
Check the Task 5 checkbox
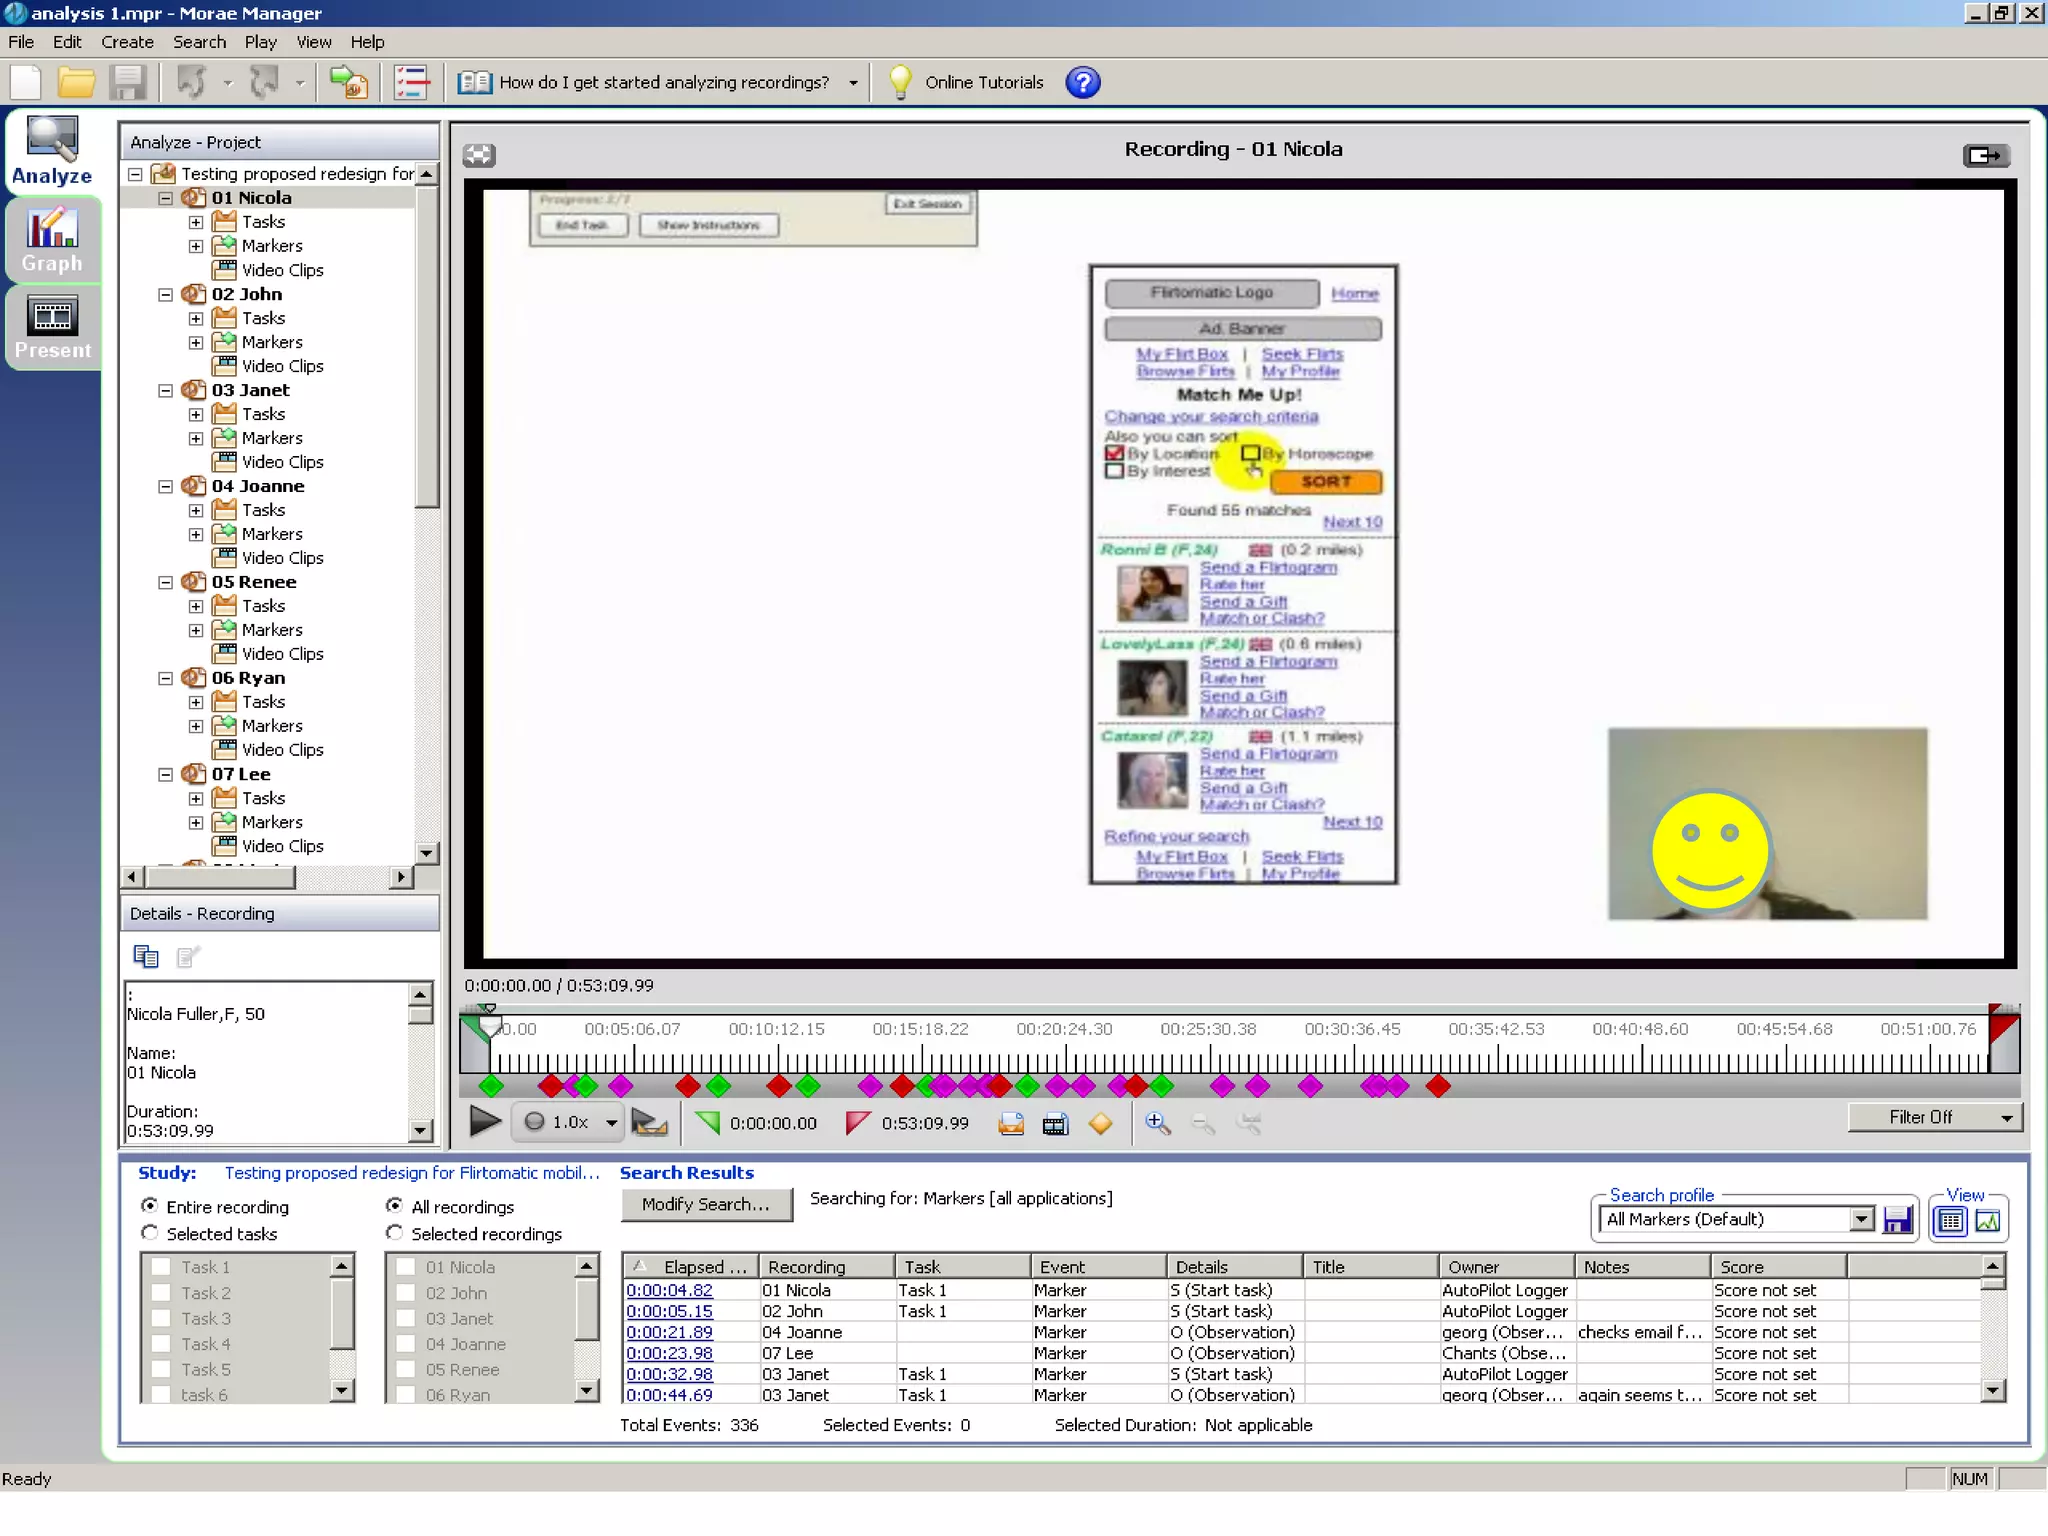pos(160,1370)
